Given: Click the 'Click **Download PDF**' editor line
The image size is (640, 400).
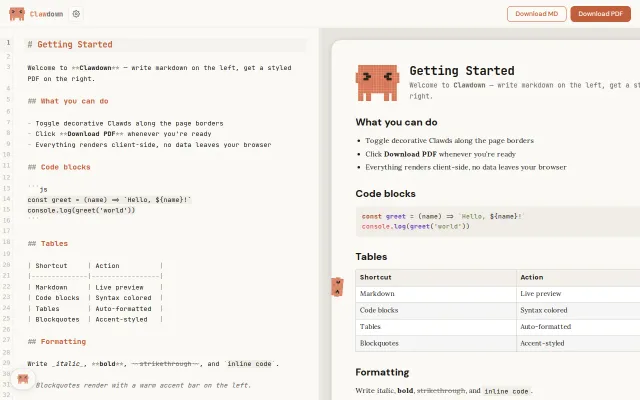Looking at the screenshot, I should click(119, 134).
